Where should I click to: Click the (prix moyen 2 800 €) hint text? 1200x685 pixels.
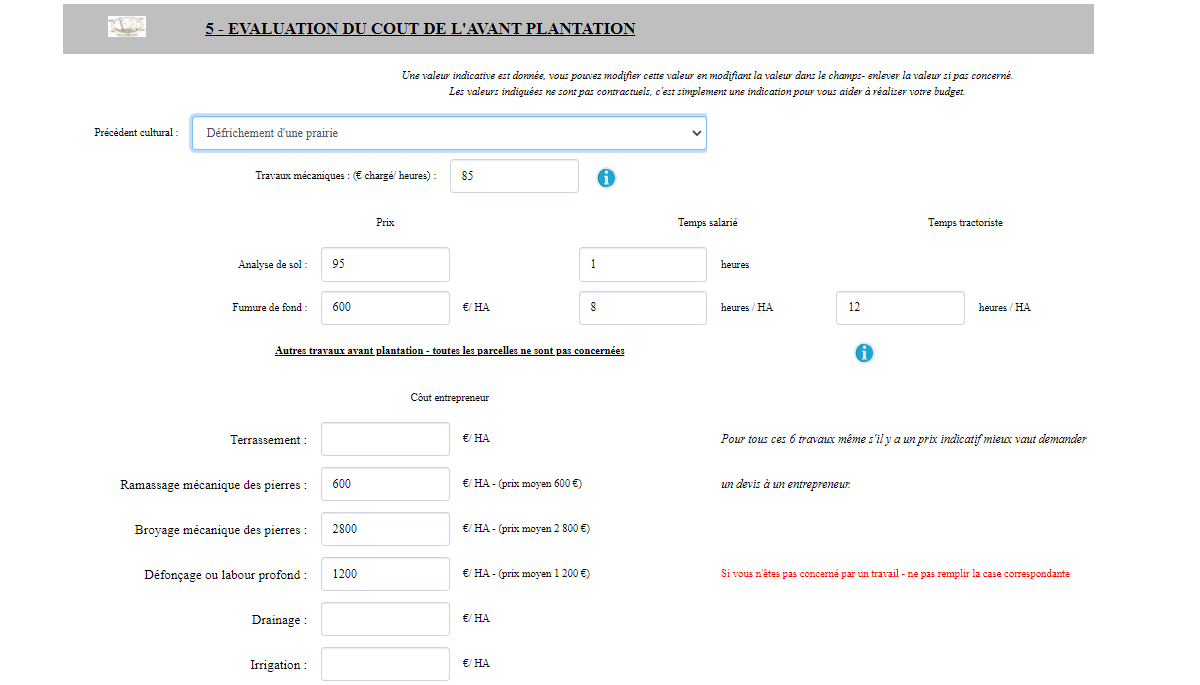pyautogui.click(x=543, y=529)
